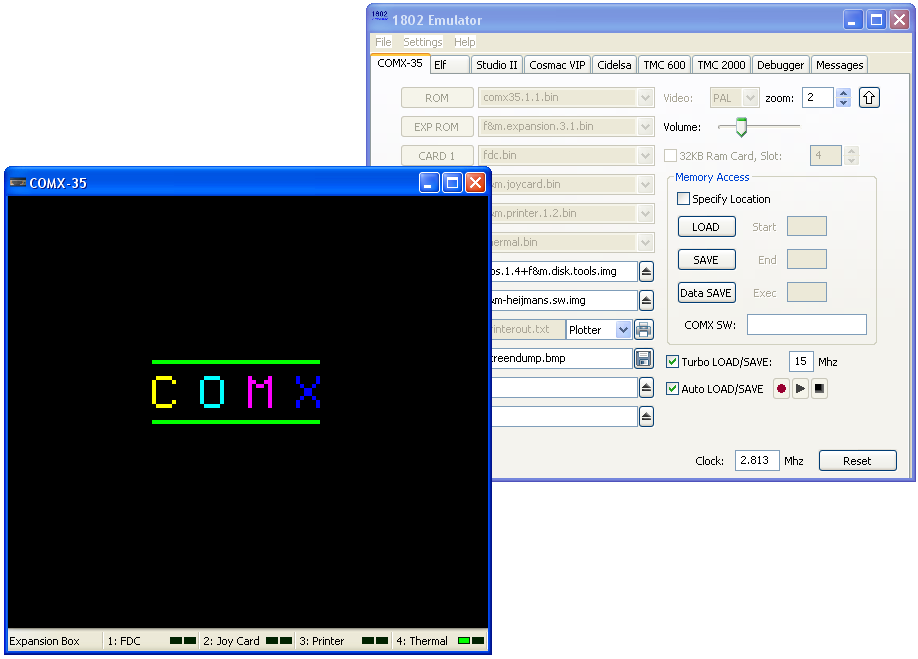The width and height of the screenshot is (918, 659).
Task: Select the COMX-35 tab
Action: (400, 63)
